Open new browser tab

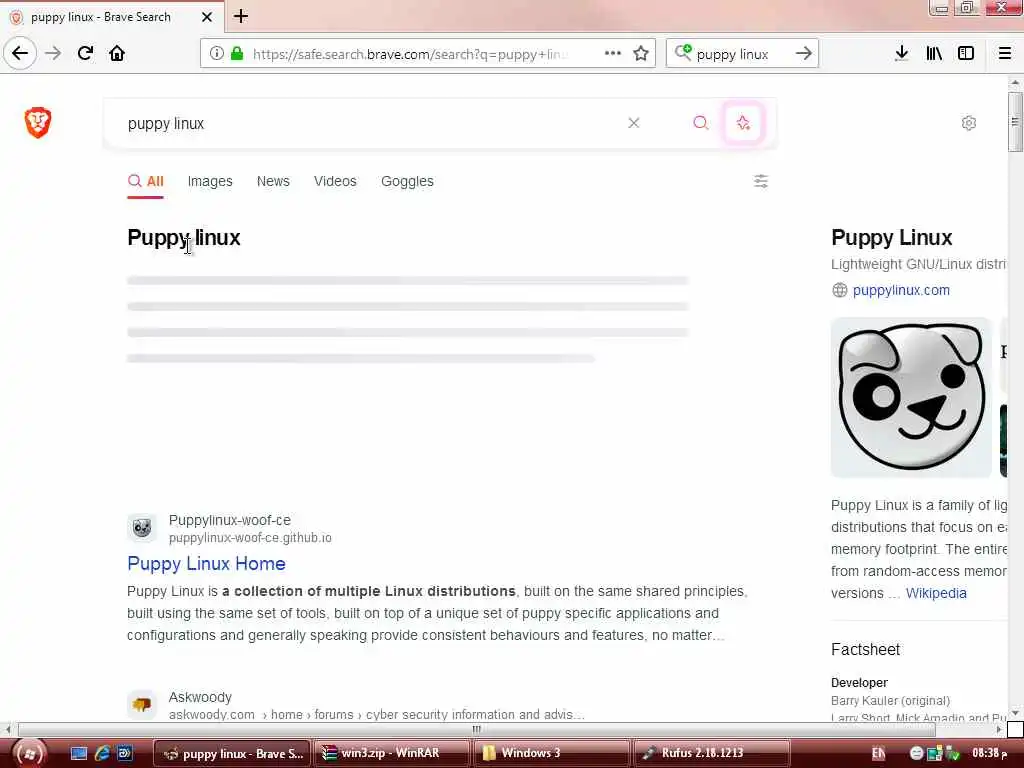pyautogui.click(x=241, y=16)
